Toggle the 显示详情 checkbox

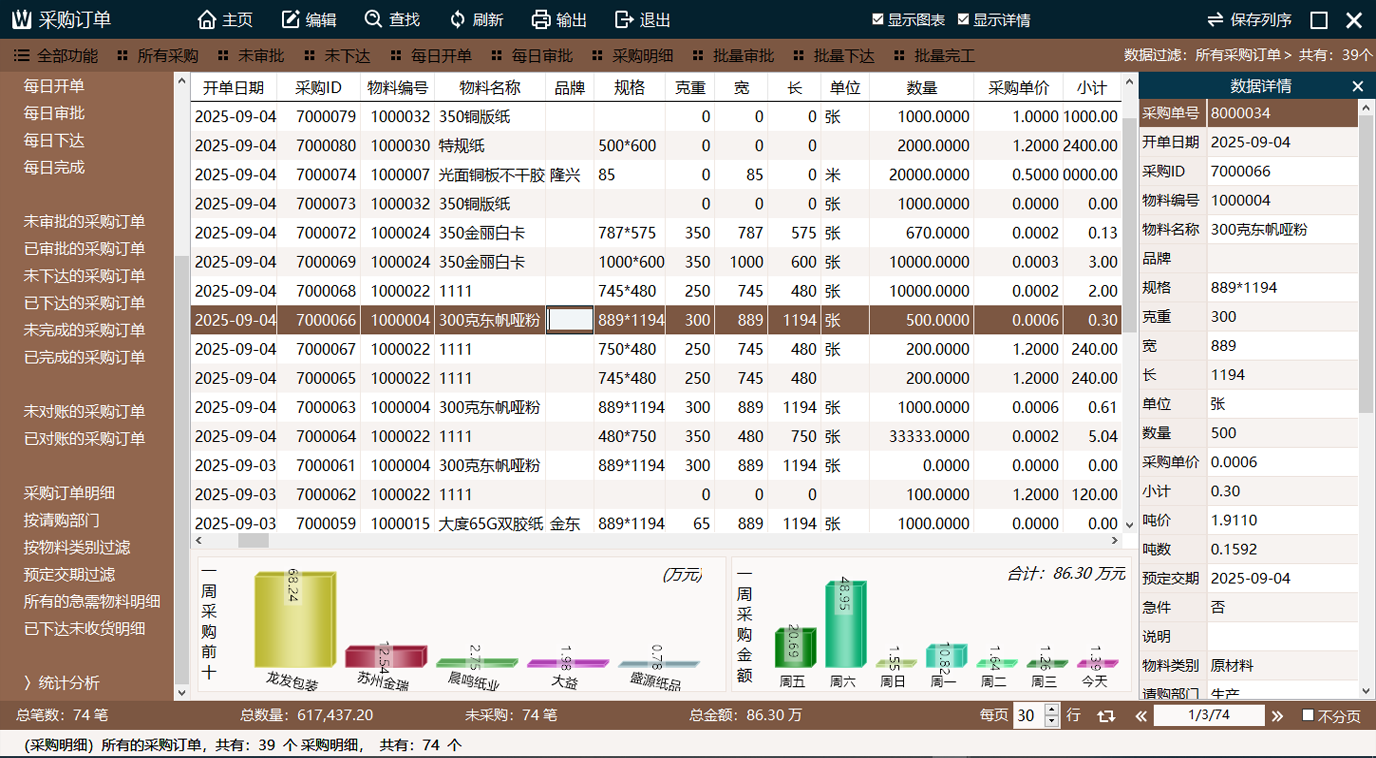(x=963, y=20)
